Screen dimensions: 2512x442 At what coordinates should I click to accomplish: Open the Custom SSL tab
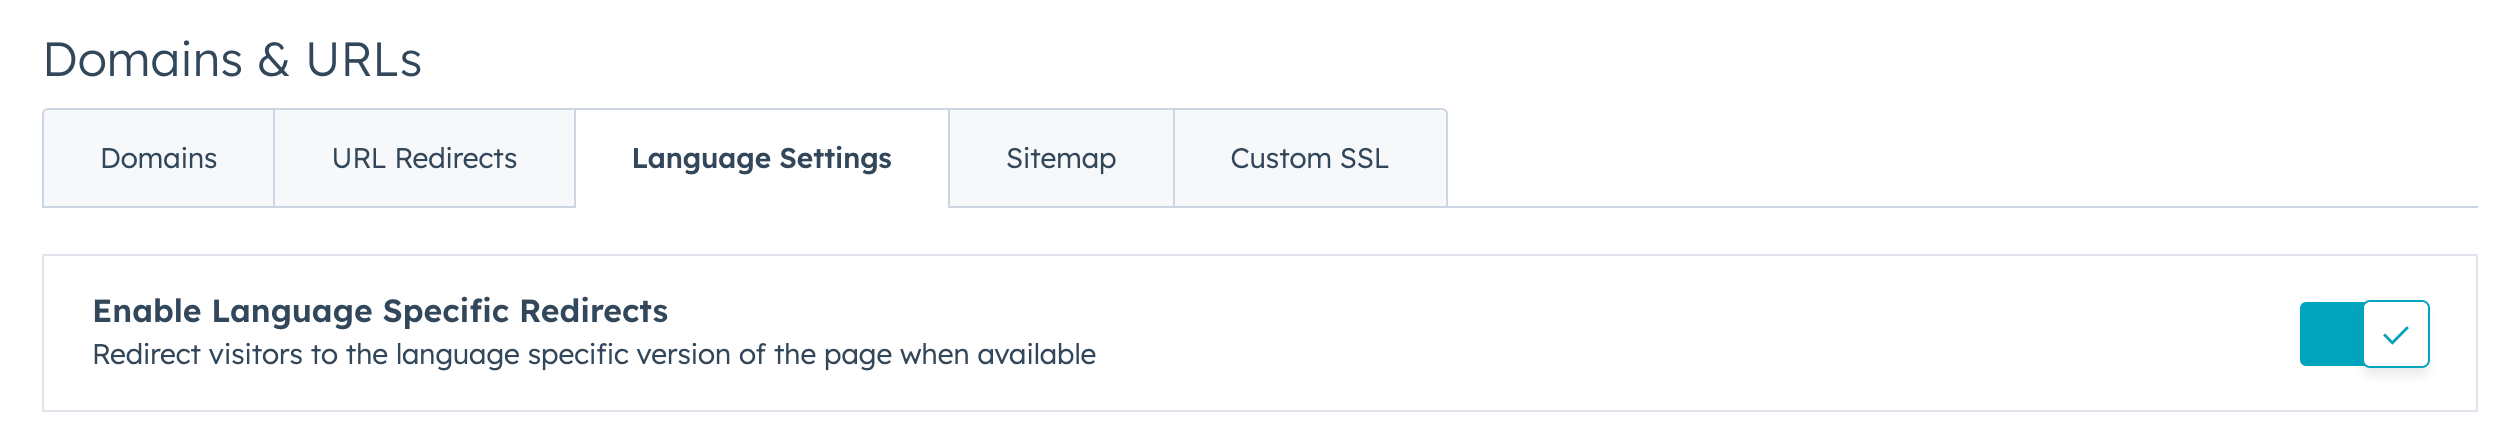click(x=1309, y=158)
